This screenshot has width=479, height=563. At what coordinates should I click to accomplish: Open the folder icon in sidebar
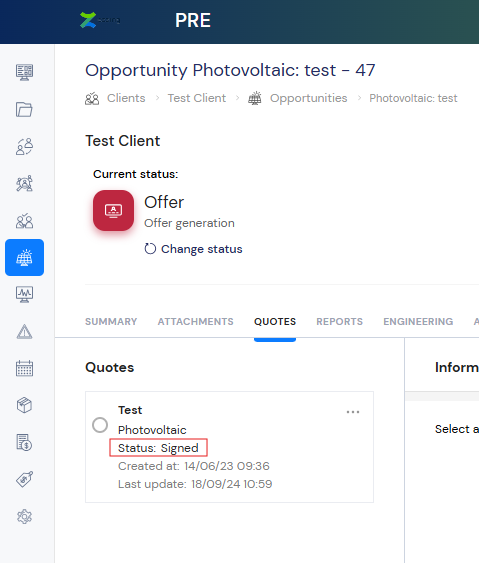point(24,110)
